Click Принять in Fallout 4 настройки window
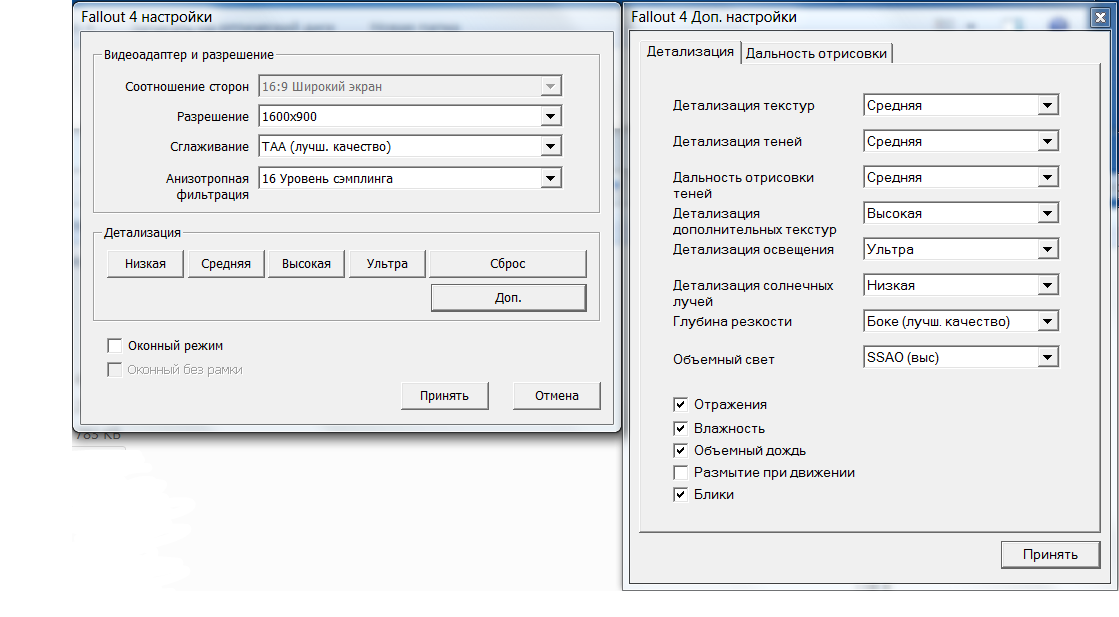Image resolution: width=1119 pixels, height=617 pixels. pos(444,396)
